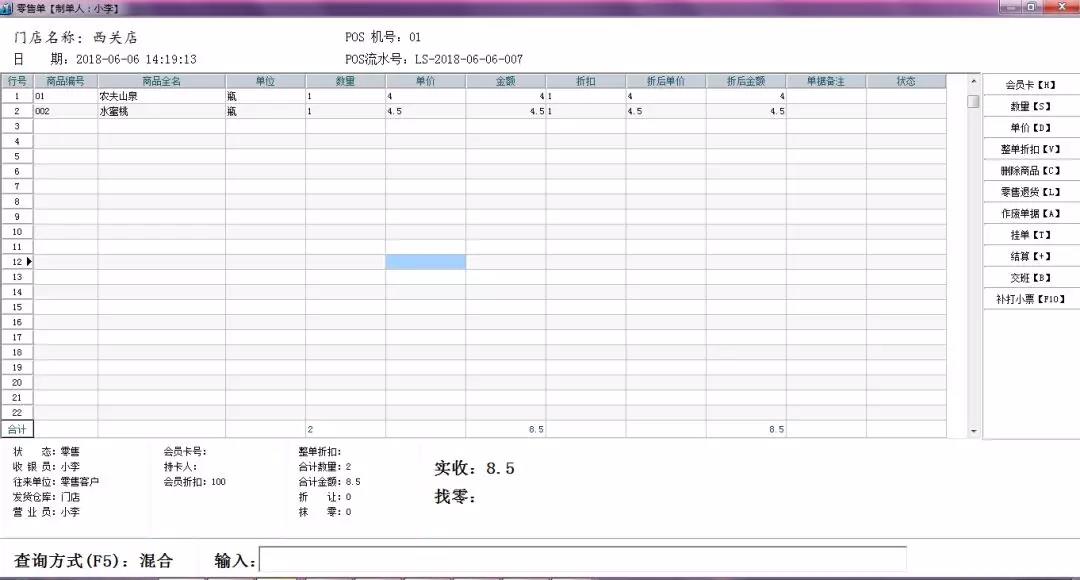Click 删除商品【C】 to delete item
Viewport: 1080px width, 580px height.
click(x=1030, y=171)
